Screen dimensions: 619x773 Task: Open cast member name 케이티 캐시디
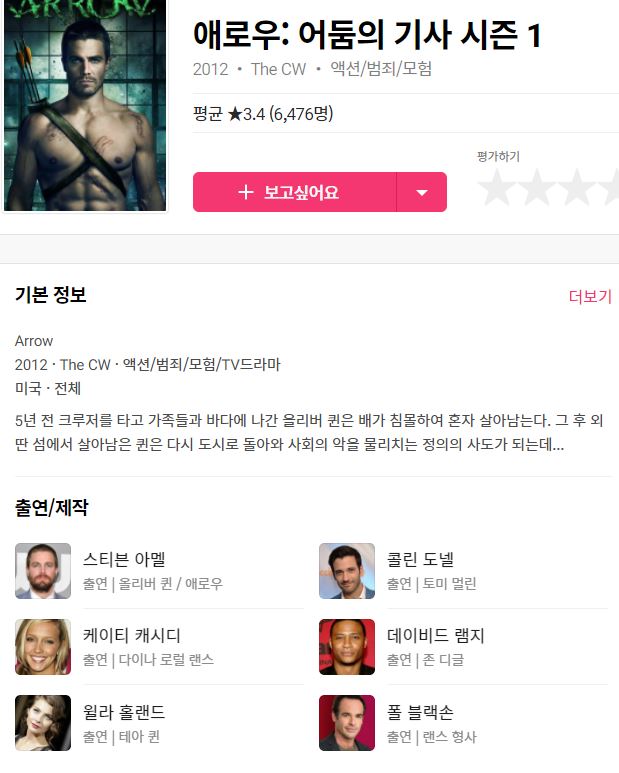click(132, 635)
